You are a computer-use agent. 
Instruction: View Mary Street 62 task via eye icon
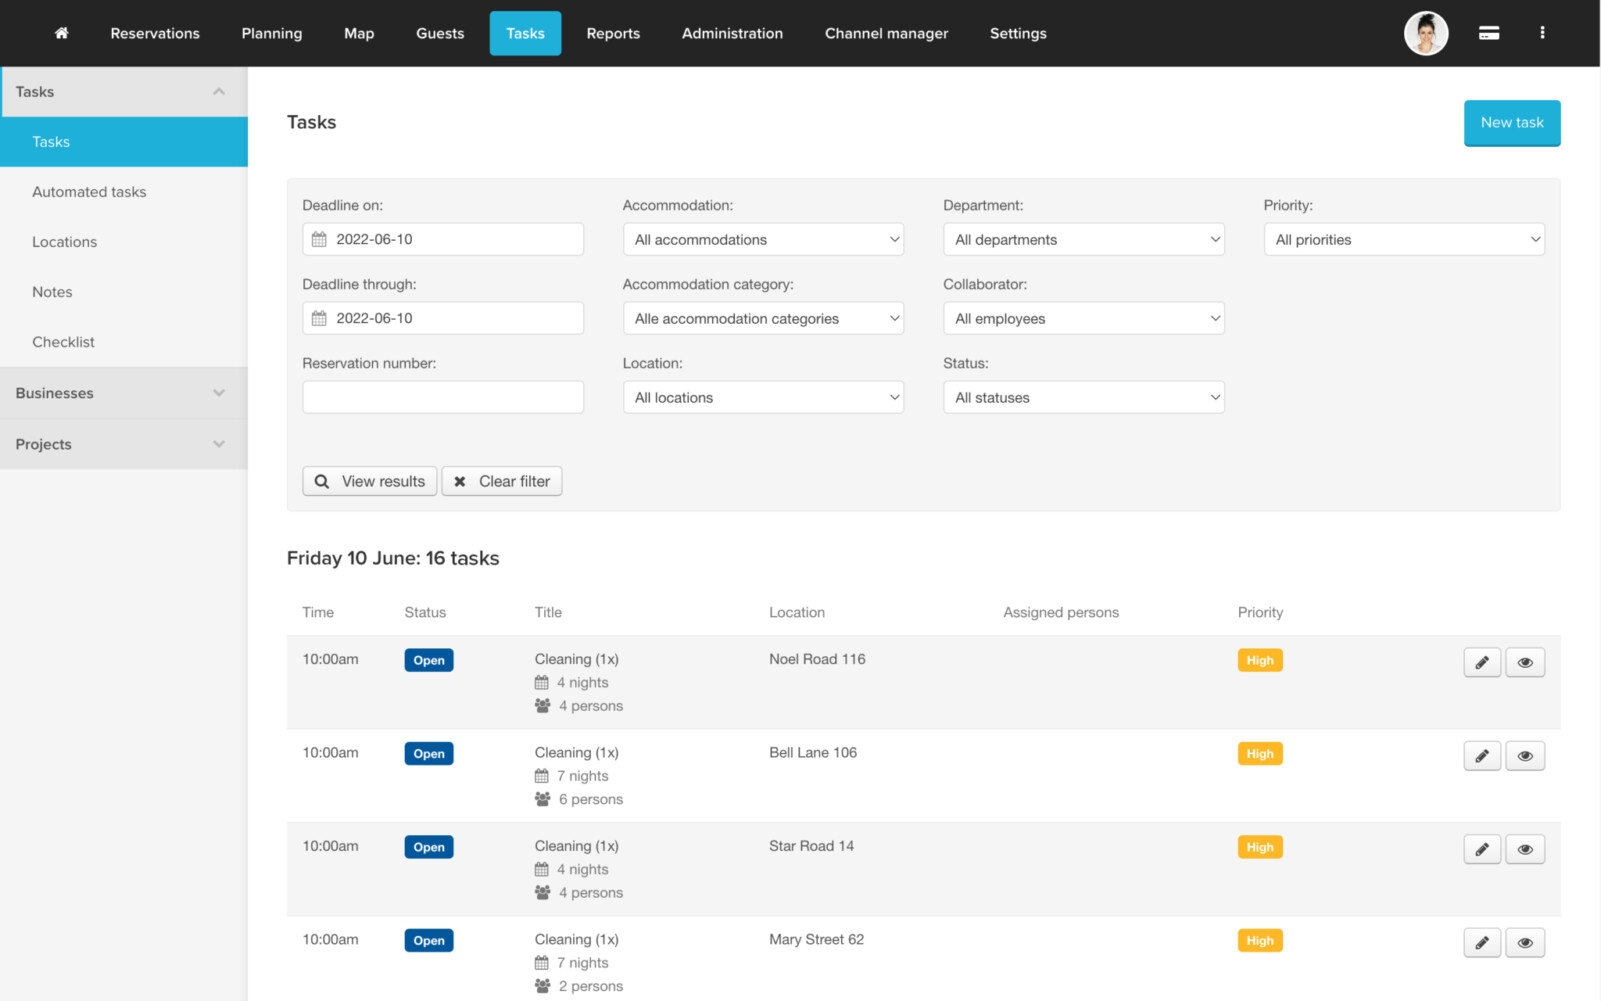click(1524, 943)
